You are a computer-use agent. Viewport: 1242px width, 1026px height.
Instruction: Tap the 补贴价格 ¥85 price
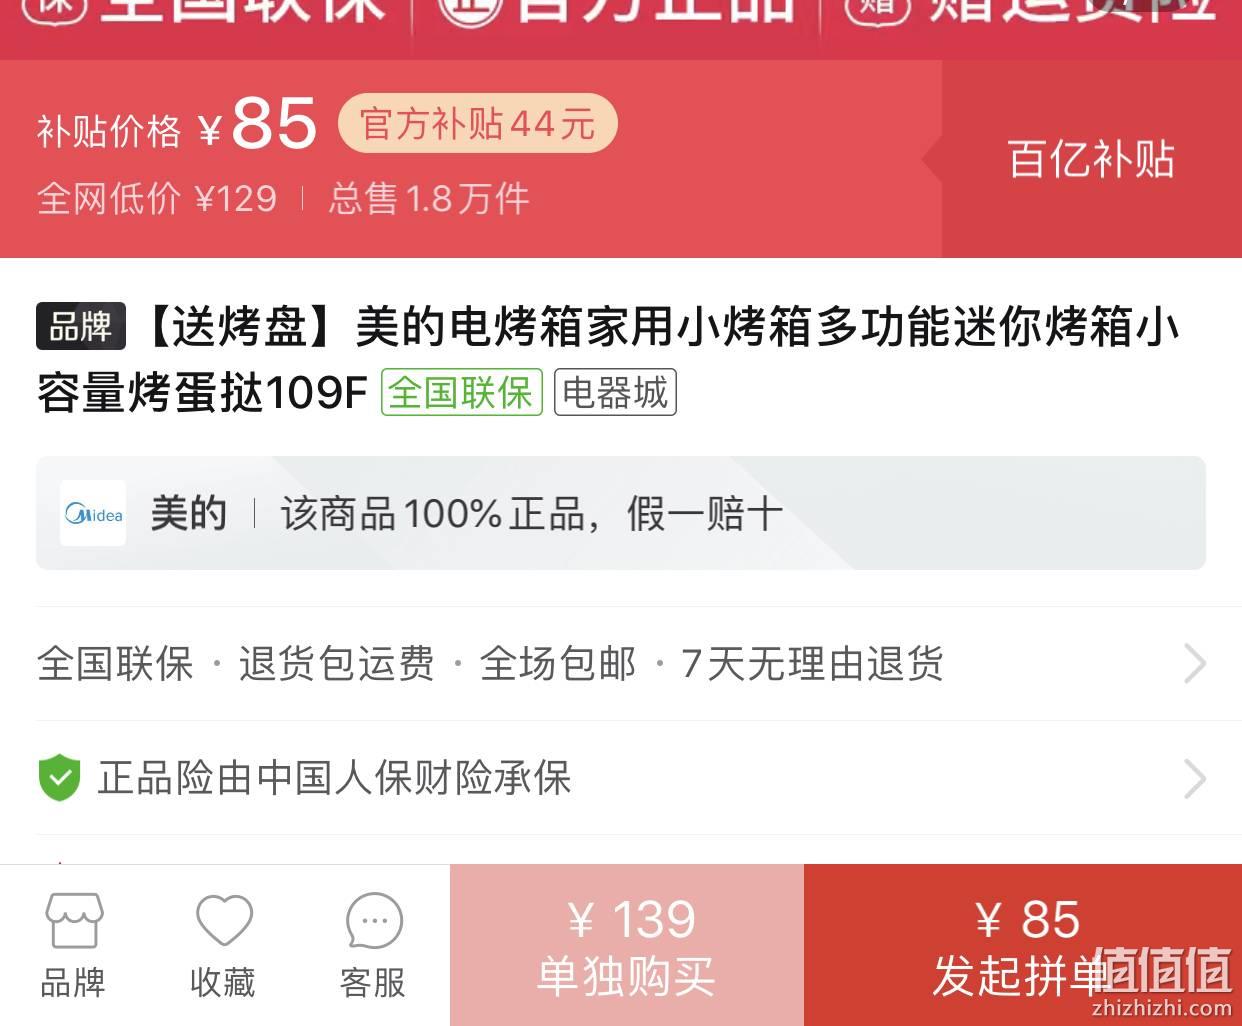pos(177,125)
